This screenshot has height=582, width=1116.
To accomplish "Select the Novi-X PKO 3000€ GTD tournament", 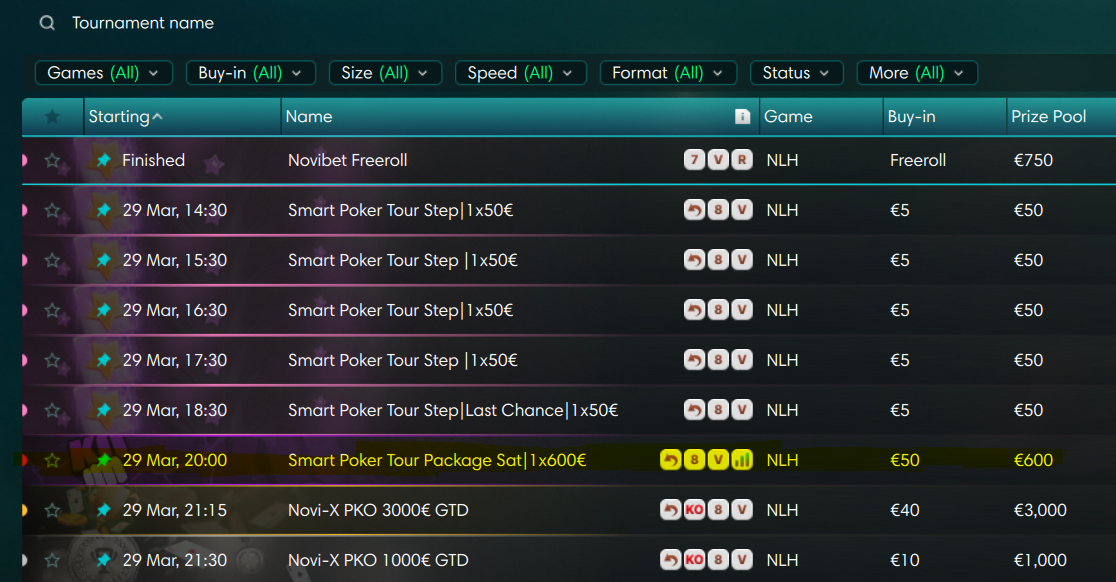I will pyautogui.click(x=378, y=510).
